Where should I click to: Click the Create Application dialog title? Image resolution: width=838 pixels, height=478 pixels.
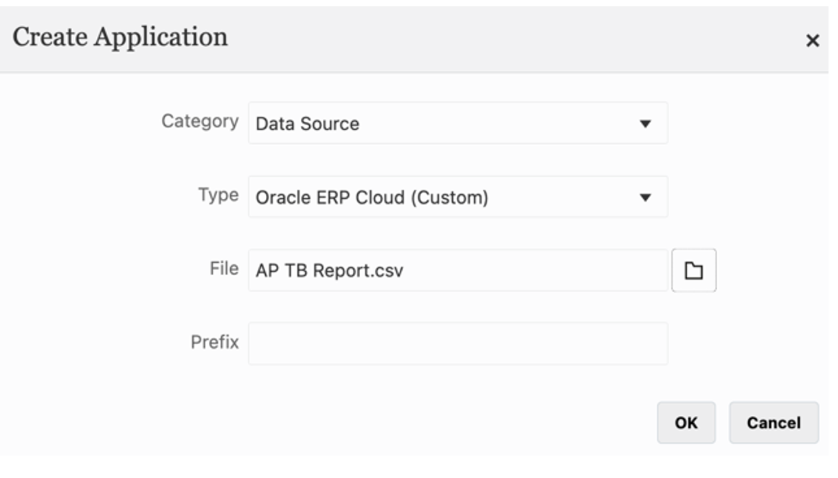(120, 38)
